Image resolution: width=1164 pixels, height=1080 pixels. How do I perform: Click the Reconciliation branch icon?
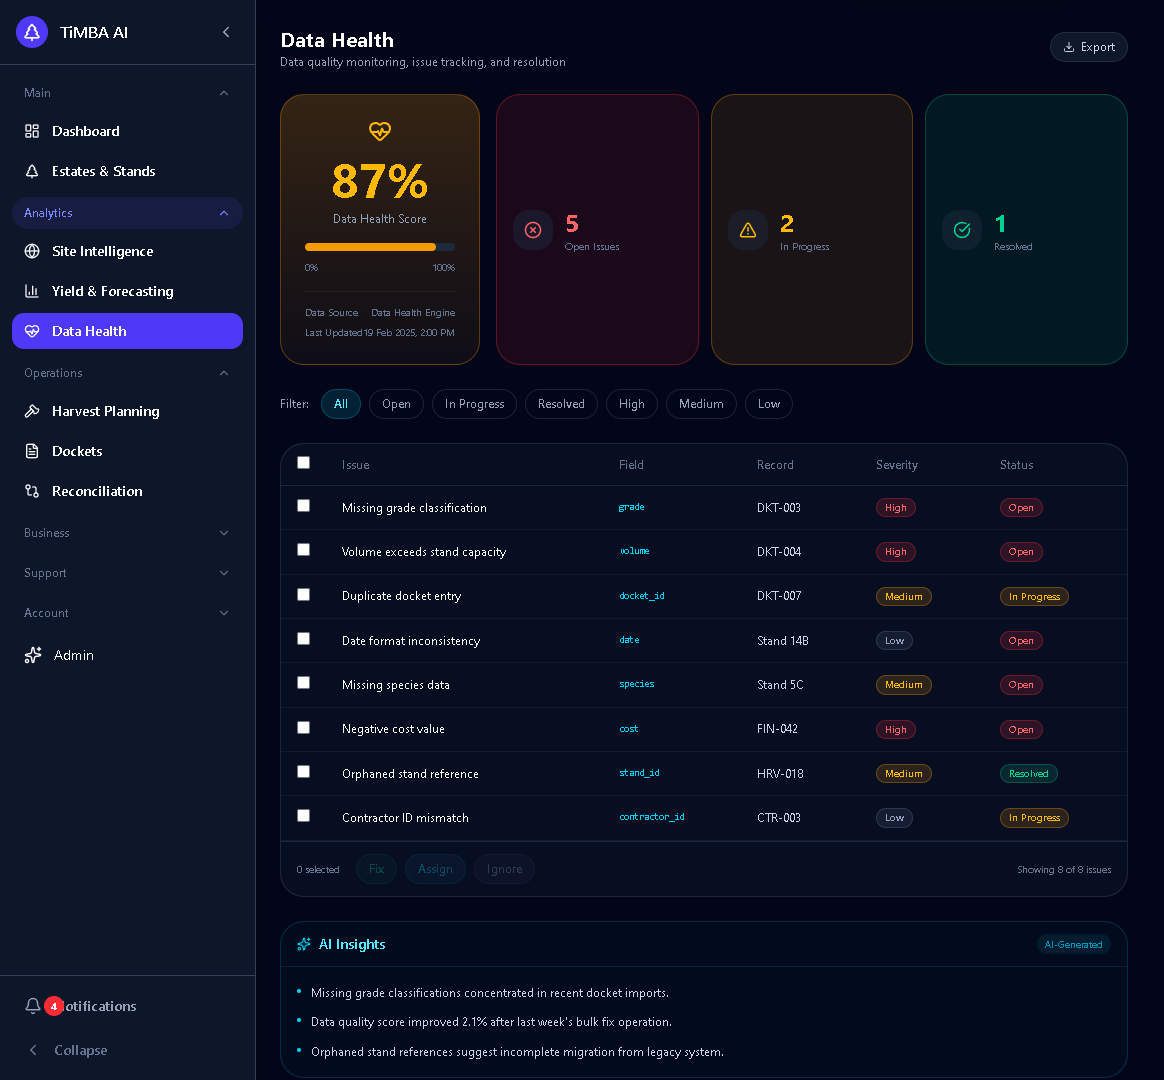point(32,491)
